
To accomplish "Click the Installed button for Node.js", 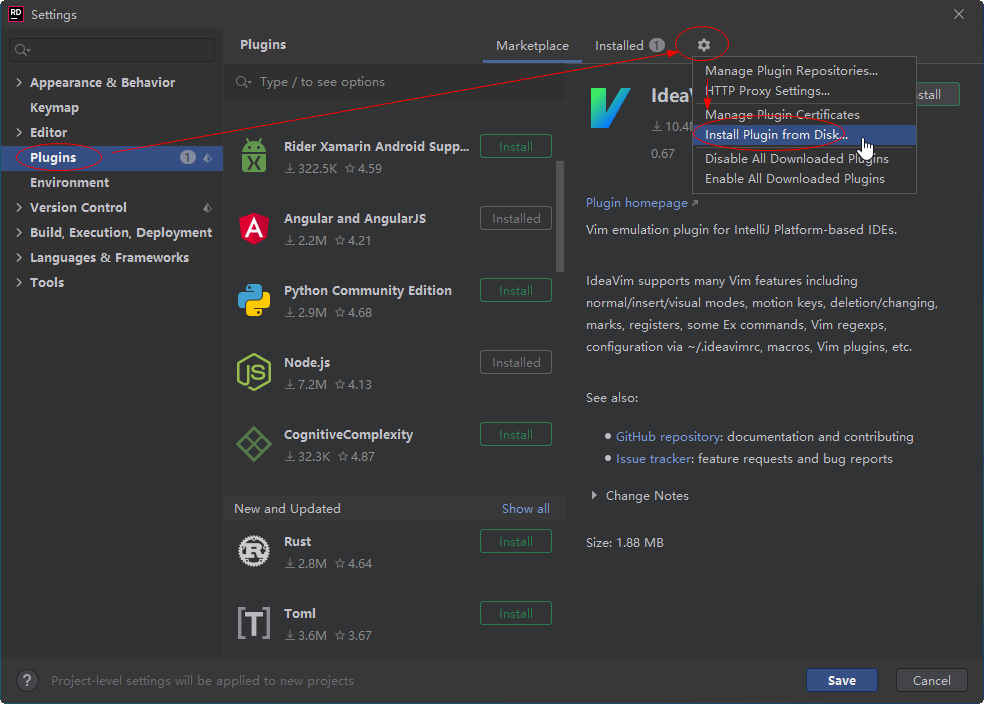I will point(516,363).
